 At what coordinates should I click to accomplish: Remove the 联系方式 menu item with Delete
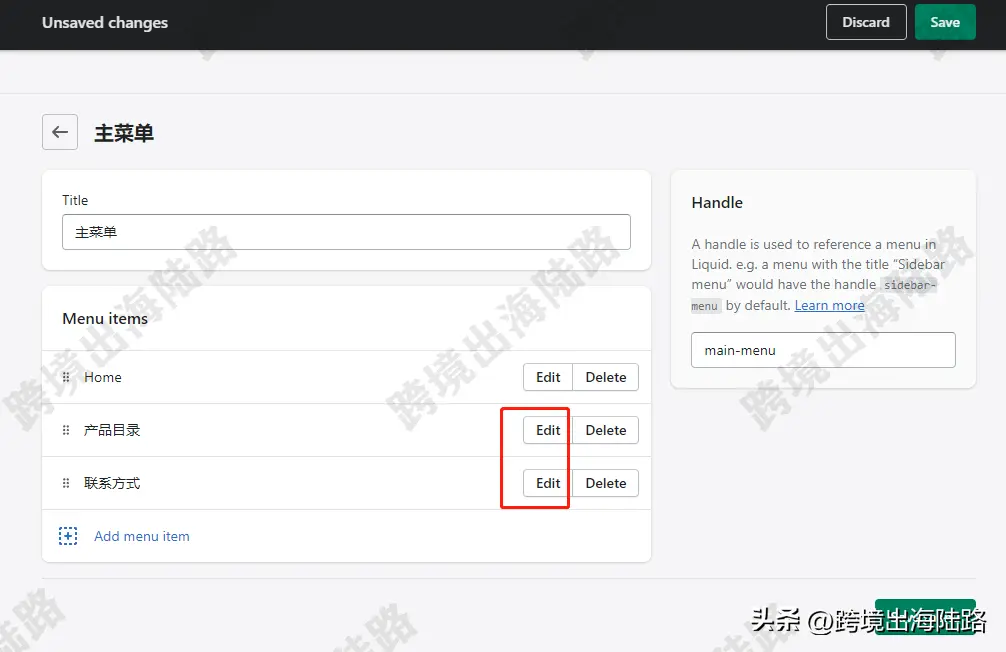(605, 483)
